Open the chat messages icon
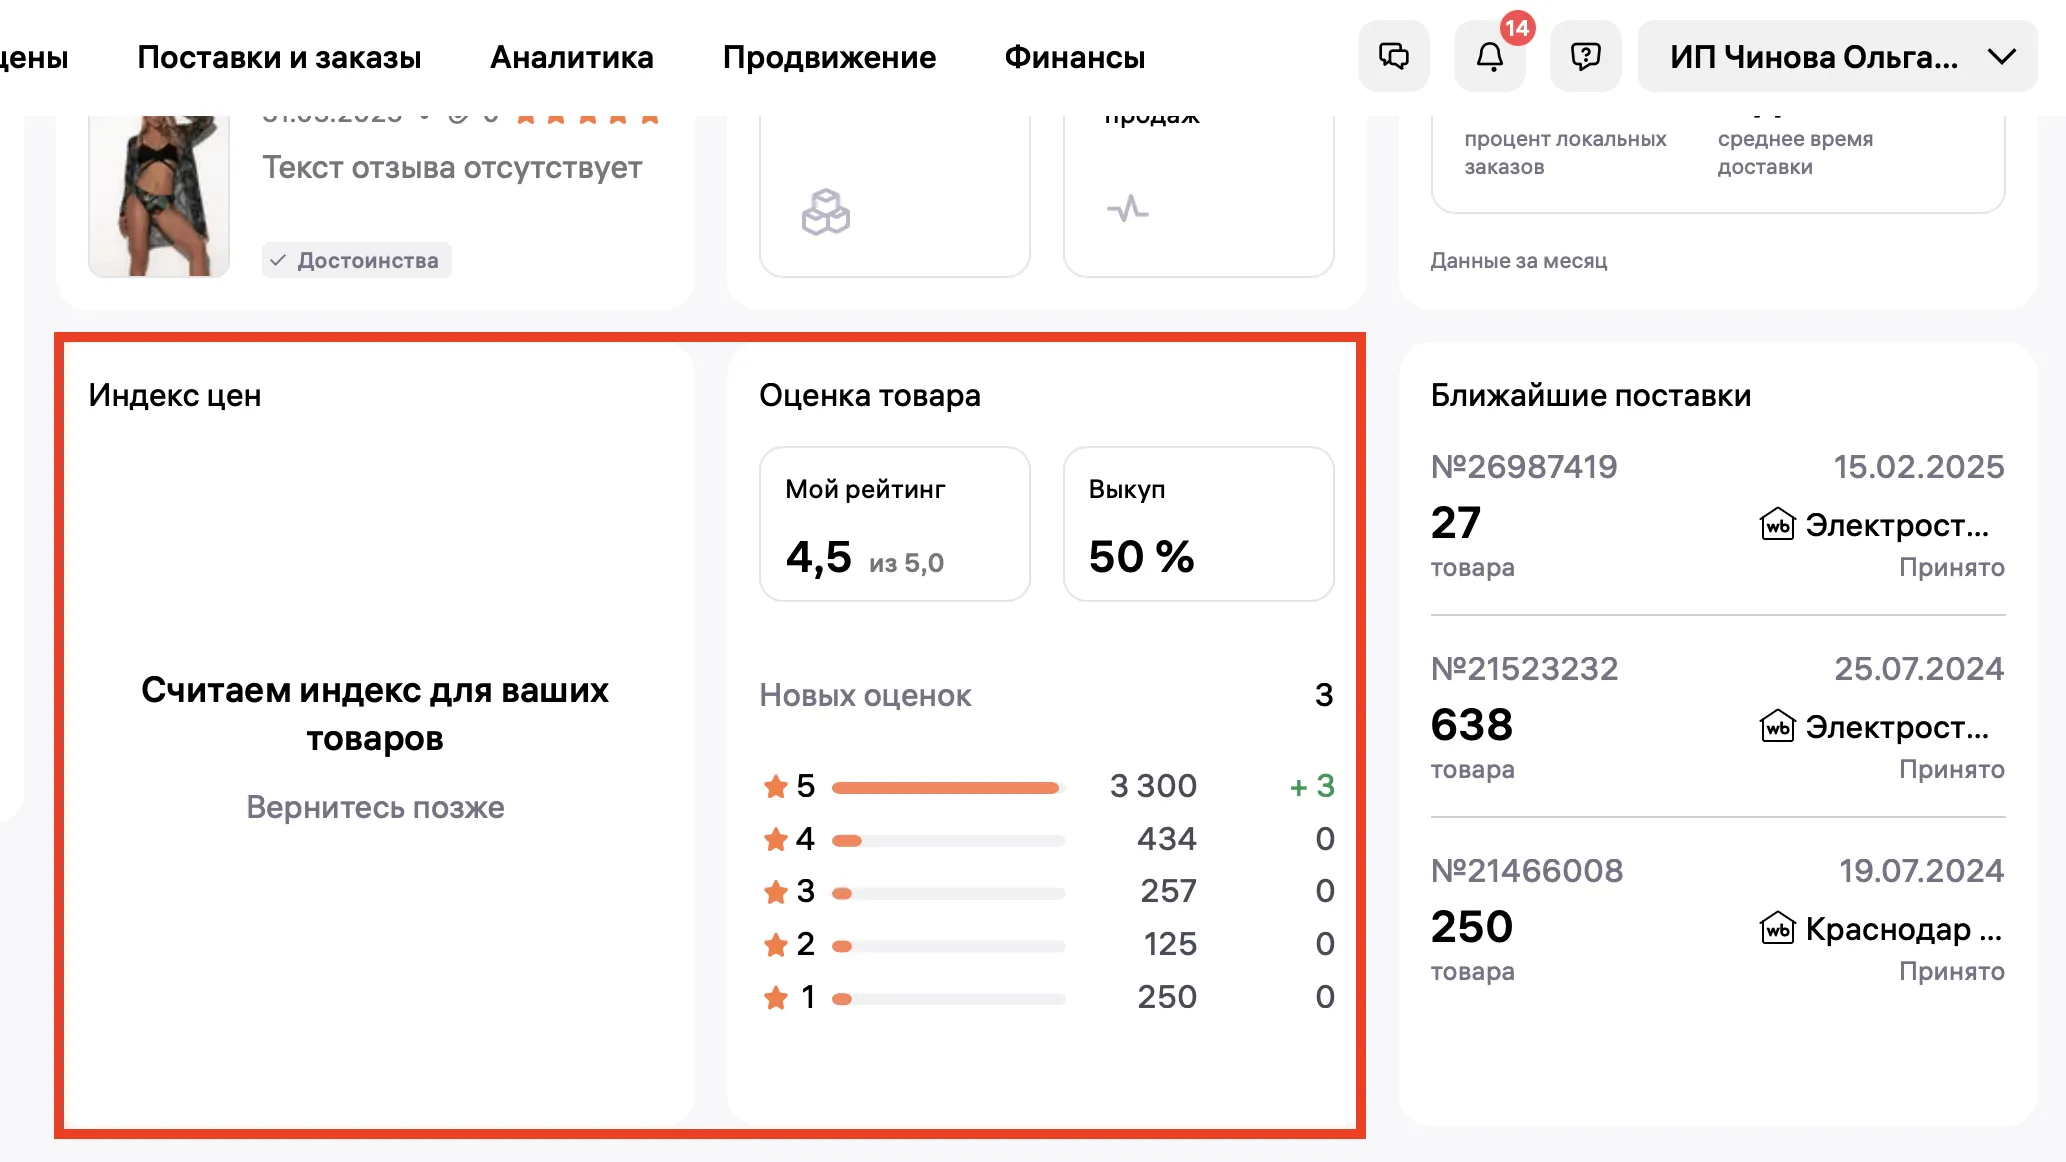This screenshot has height=1162, width=2066. [1393, 56]
